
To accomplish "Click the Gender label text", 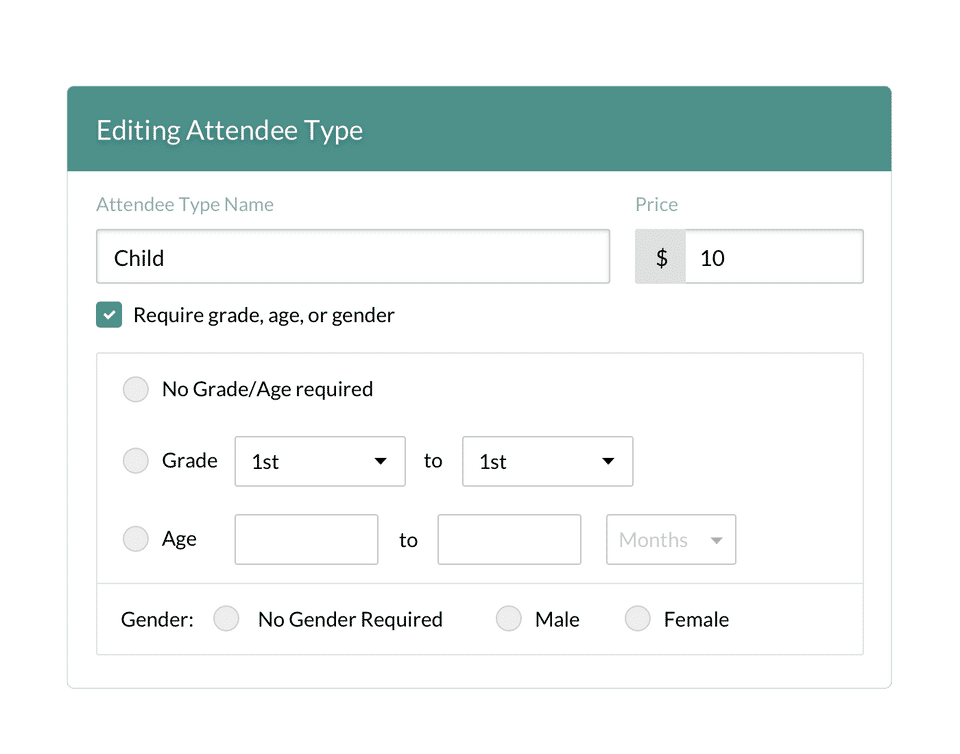I will click(157, 620).
